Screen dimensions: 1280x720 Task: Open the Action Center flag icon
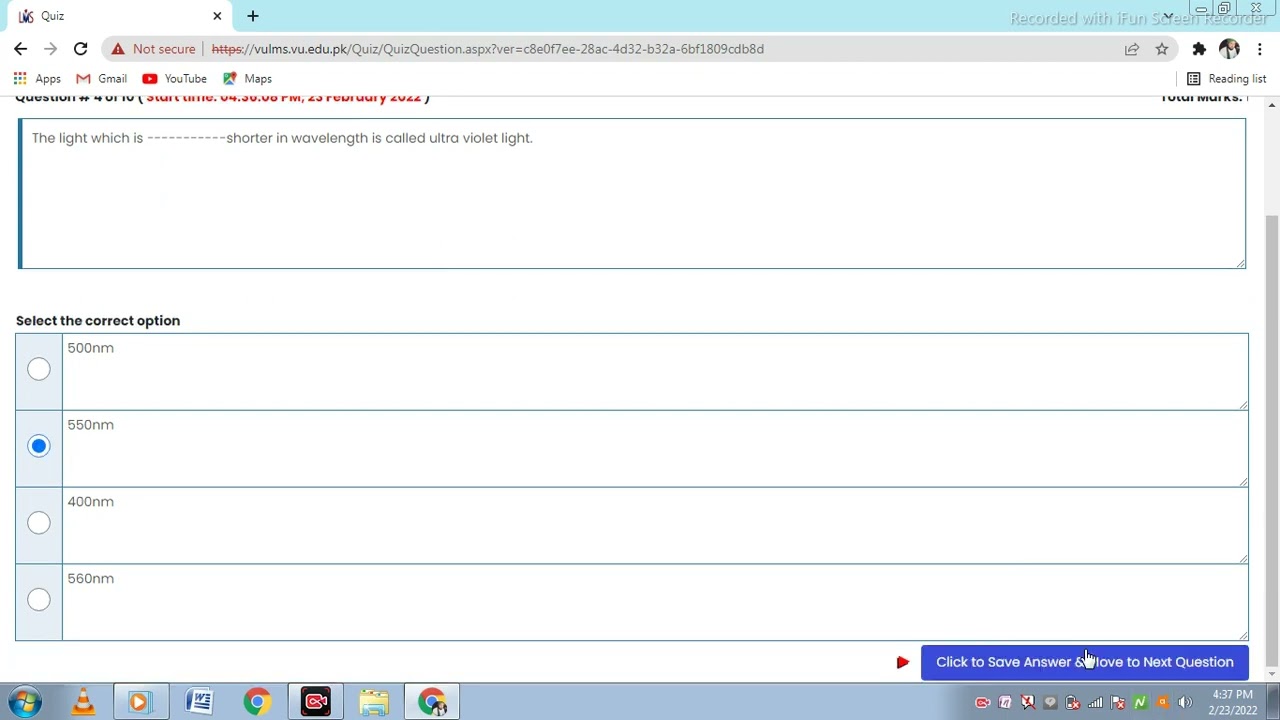point(1117,703)
